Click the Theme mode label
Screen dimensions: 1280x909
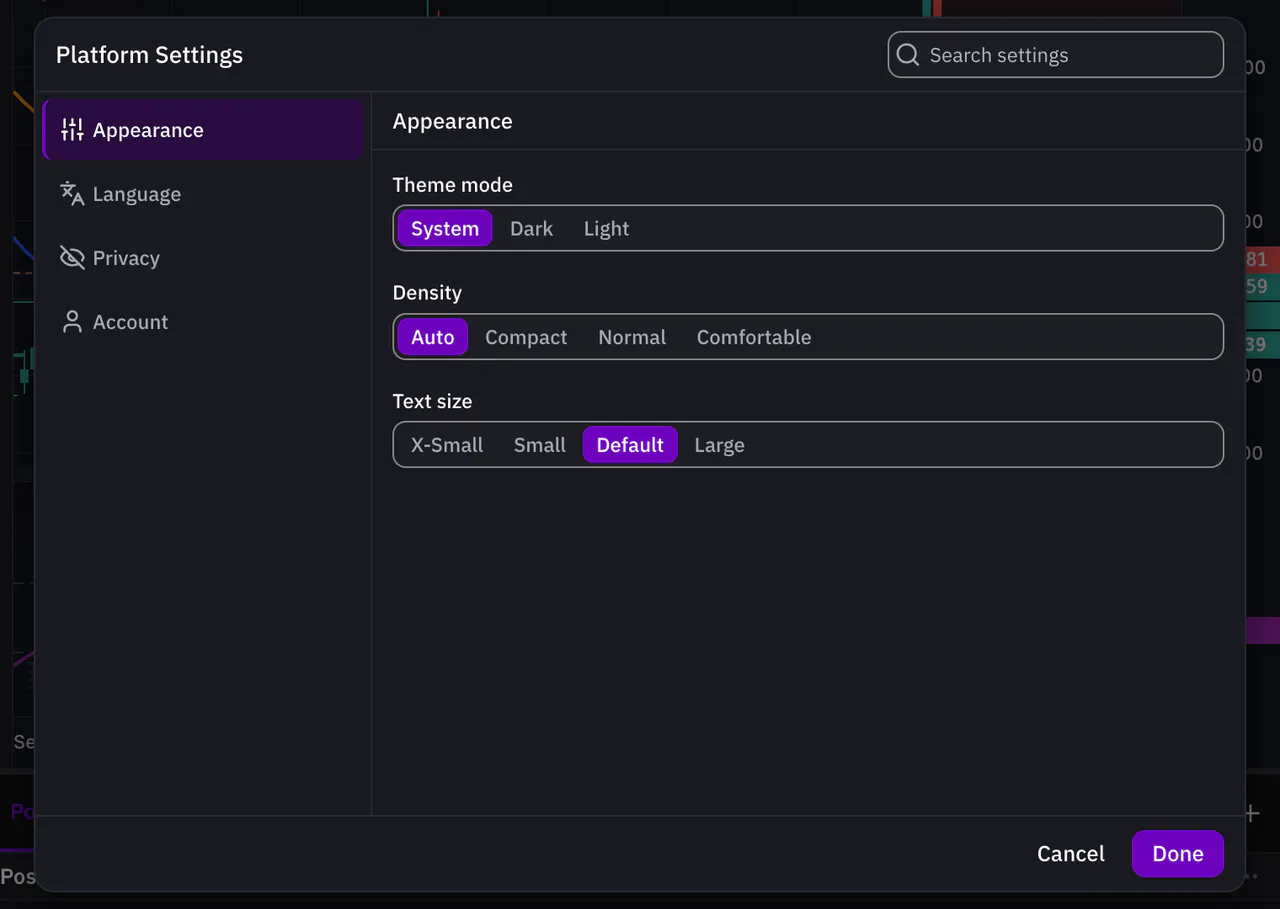coord(452,185)
